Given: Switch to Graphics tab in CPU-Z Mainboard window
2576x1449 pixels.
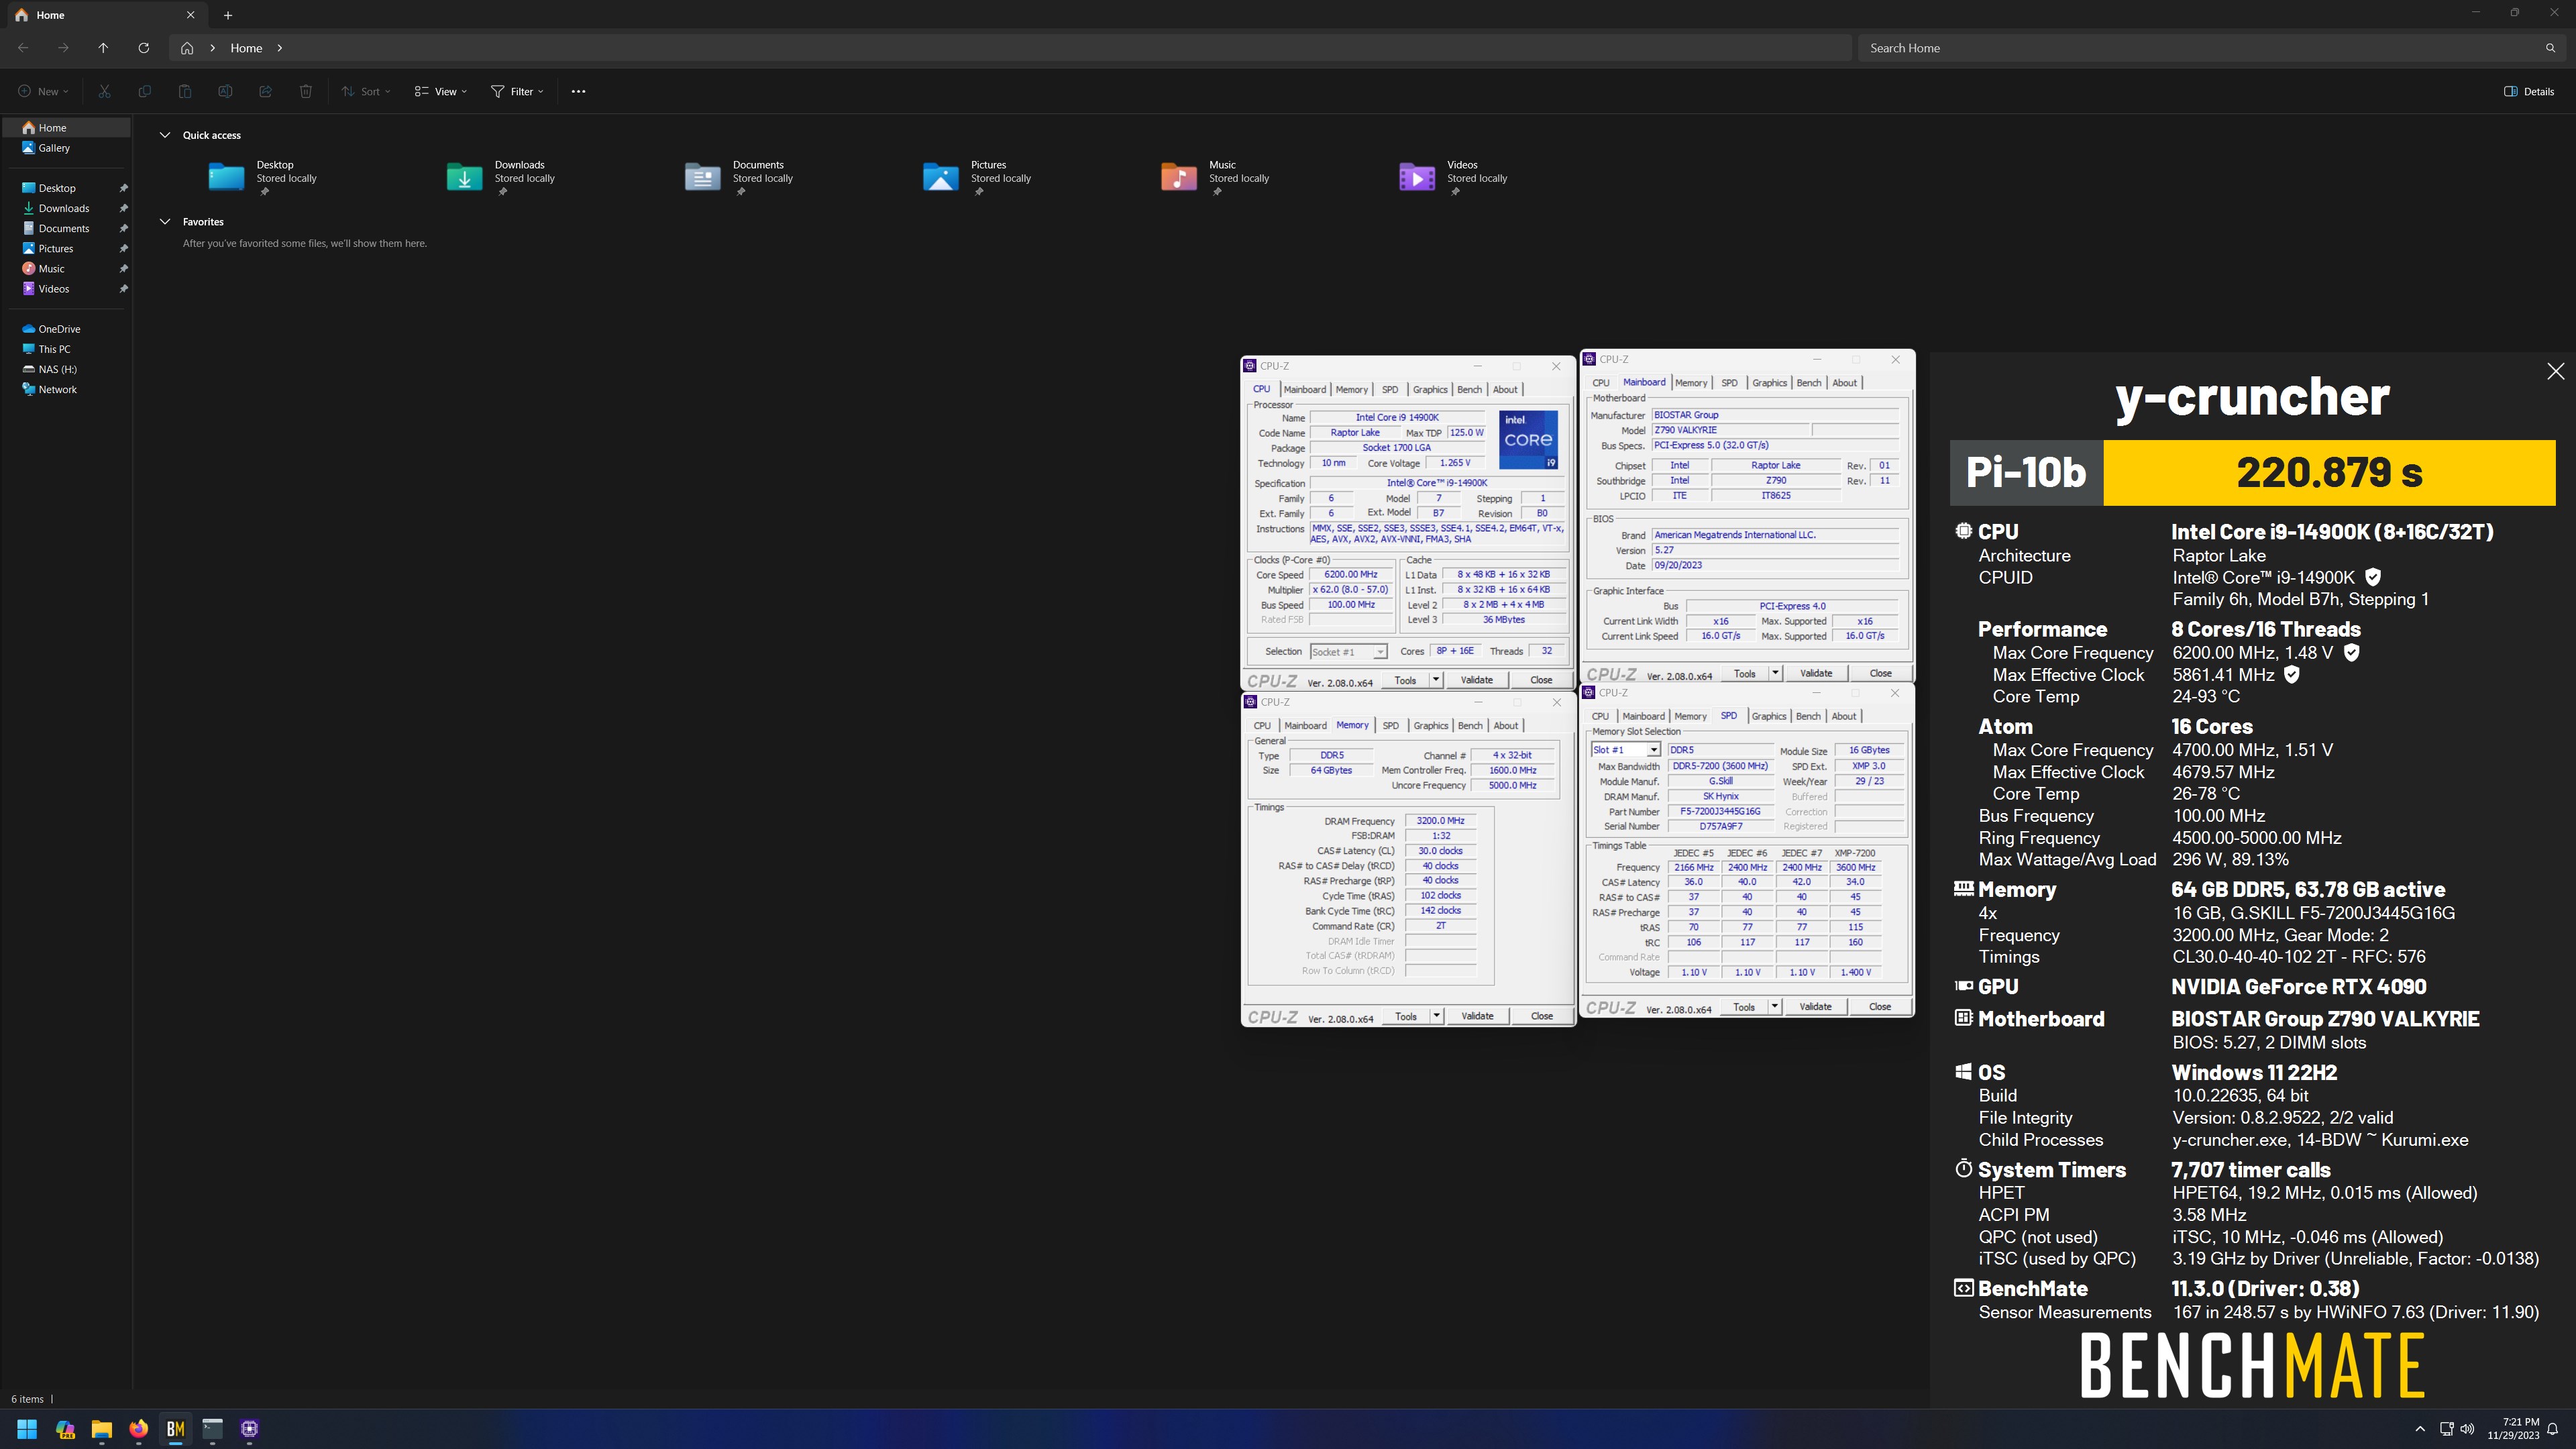Looking at the screenshot, I should pos(1769,383).
